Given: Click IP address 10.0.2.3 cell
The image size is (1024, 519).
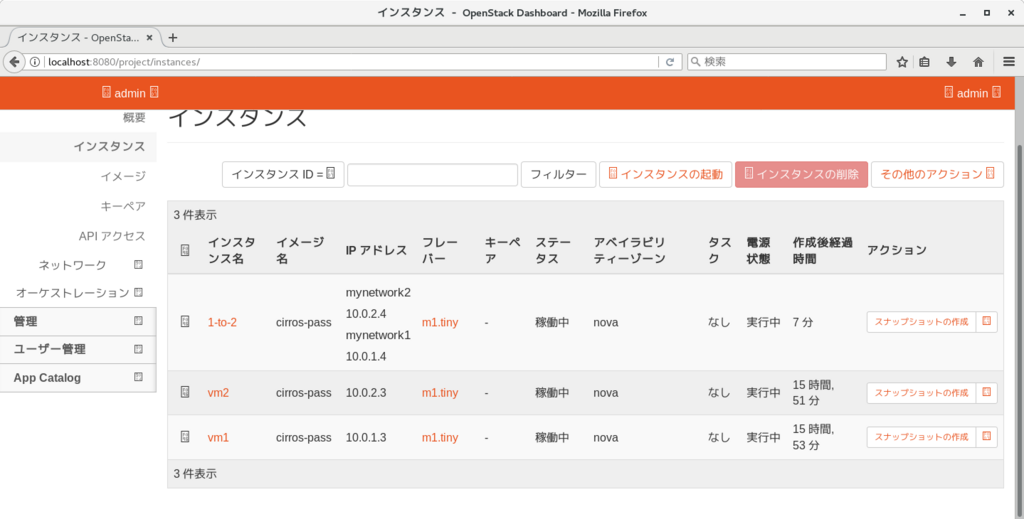Looking at the screenshot, I should 366,393.
